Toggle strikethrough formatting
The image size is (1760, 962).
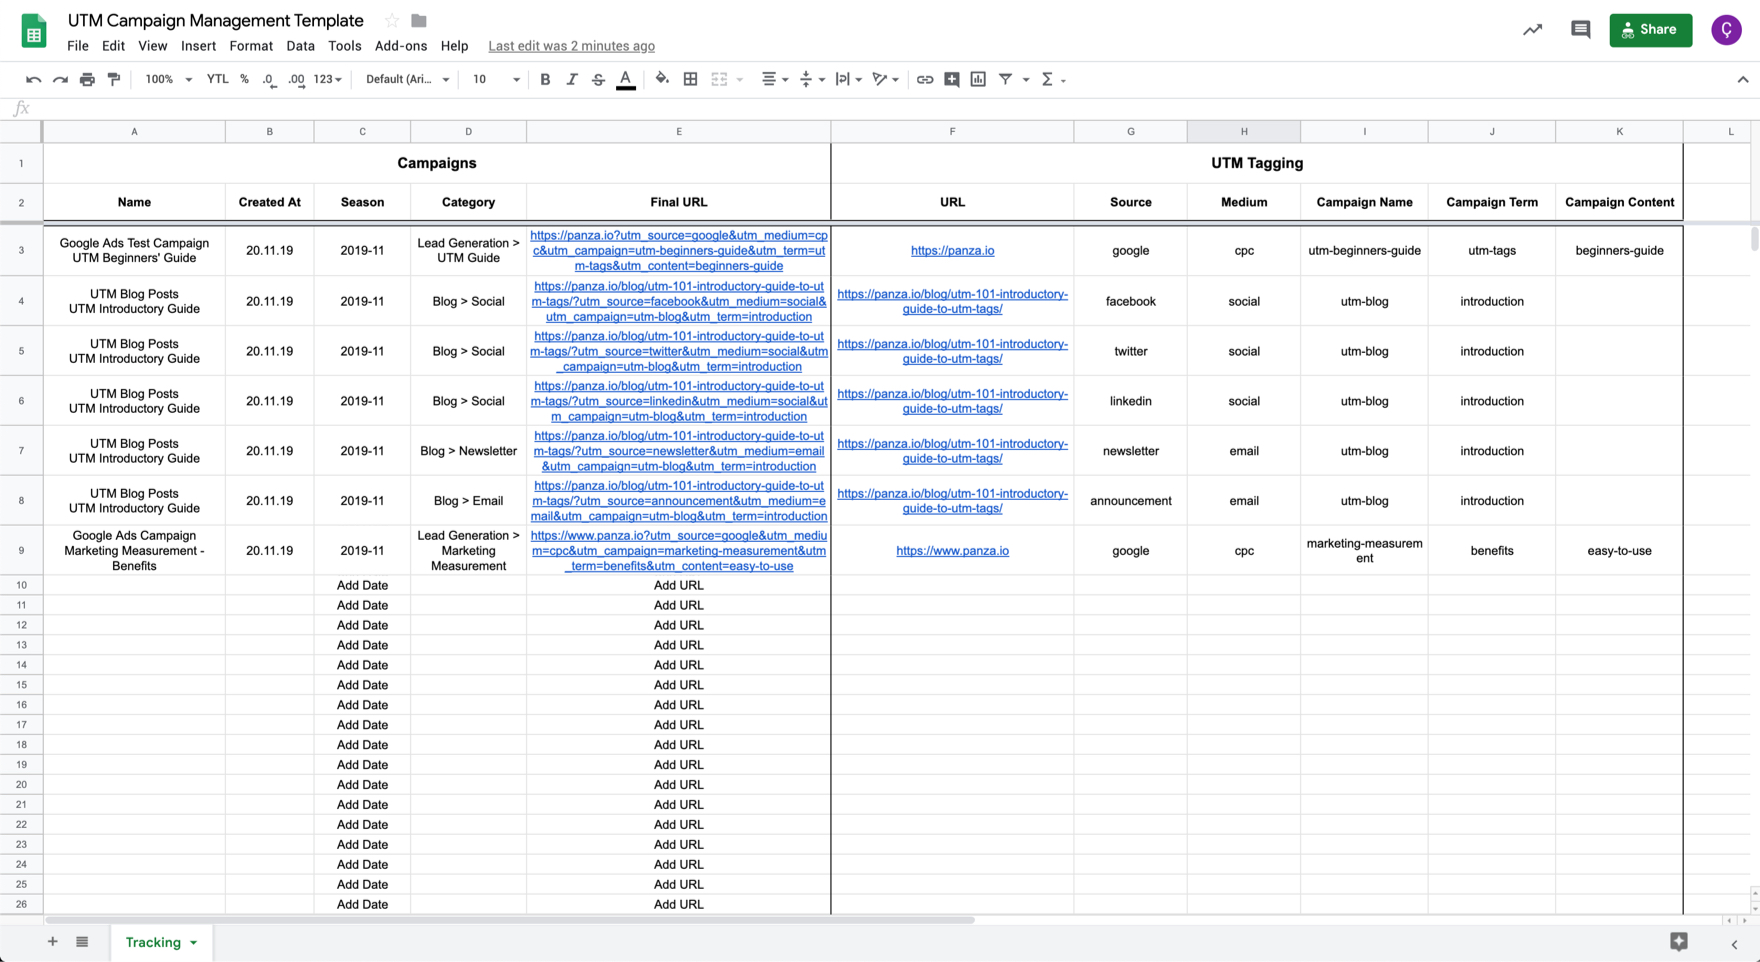[598, 79]
